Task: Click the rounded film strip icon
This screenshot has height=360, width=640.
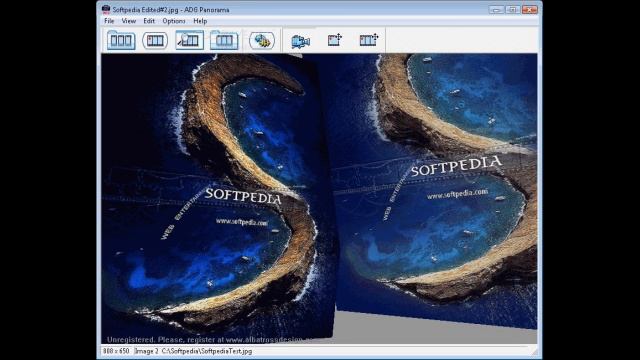Action: click(x=155, y=40)
